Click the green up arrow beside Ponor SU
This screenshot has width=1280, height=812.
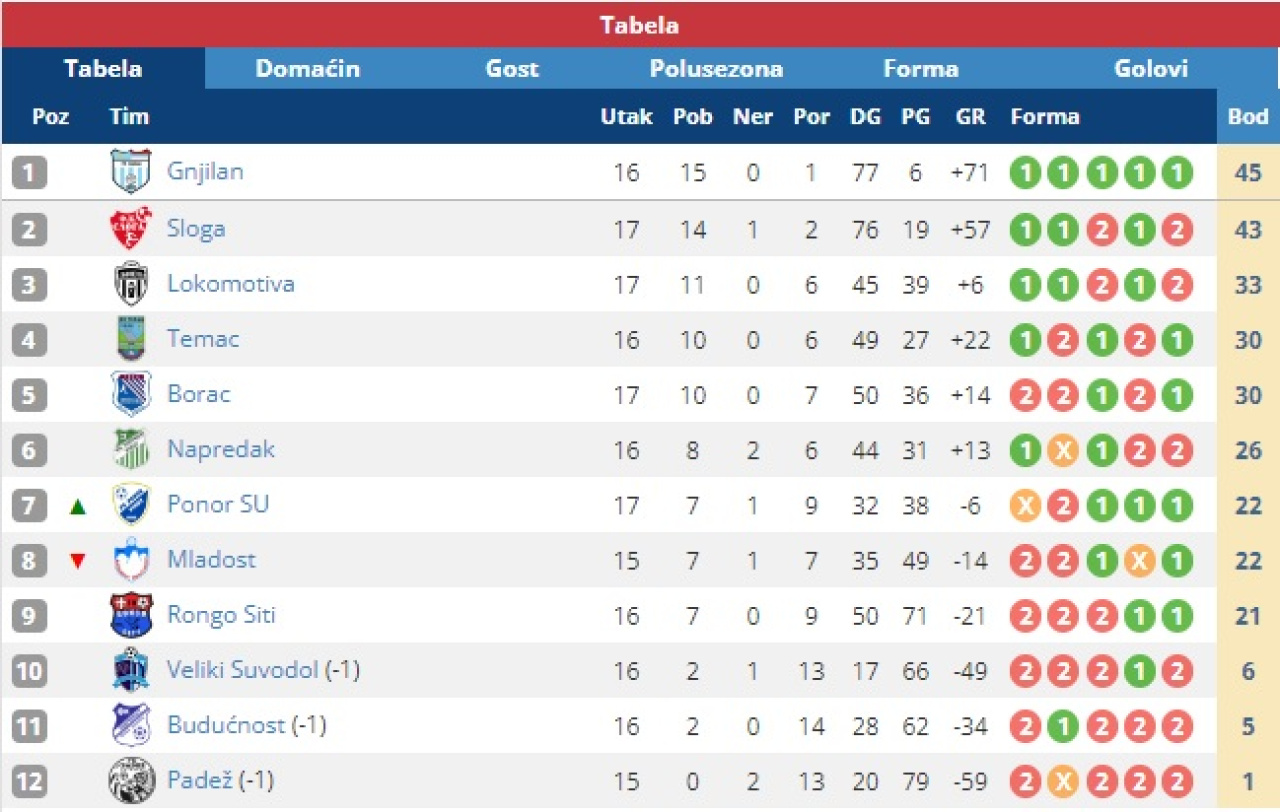coord(78,507)
